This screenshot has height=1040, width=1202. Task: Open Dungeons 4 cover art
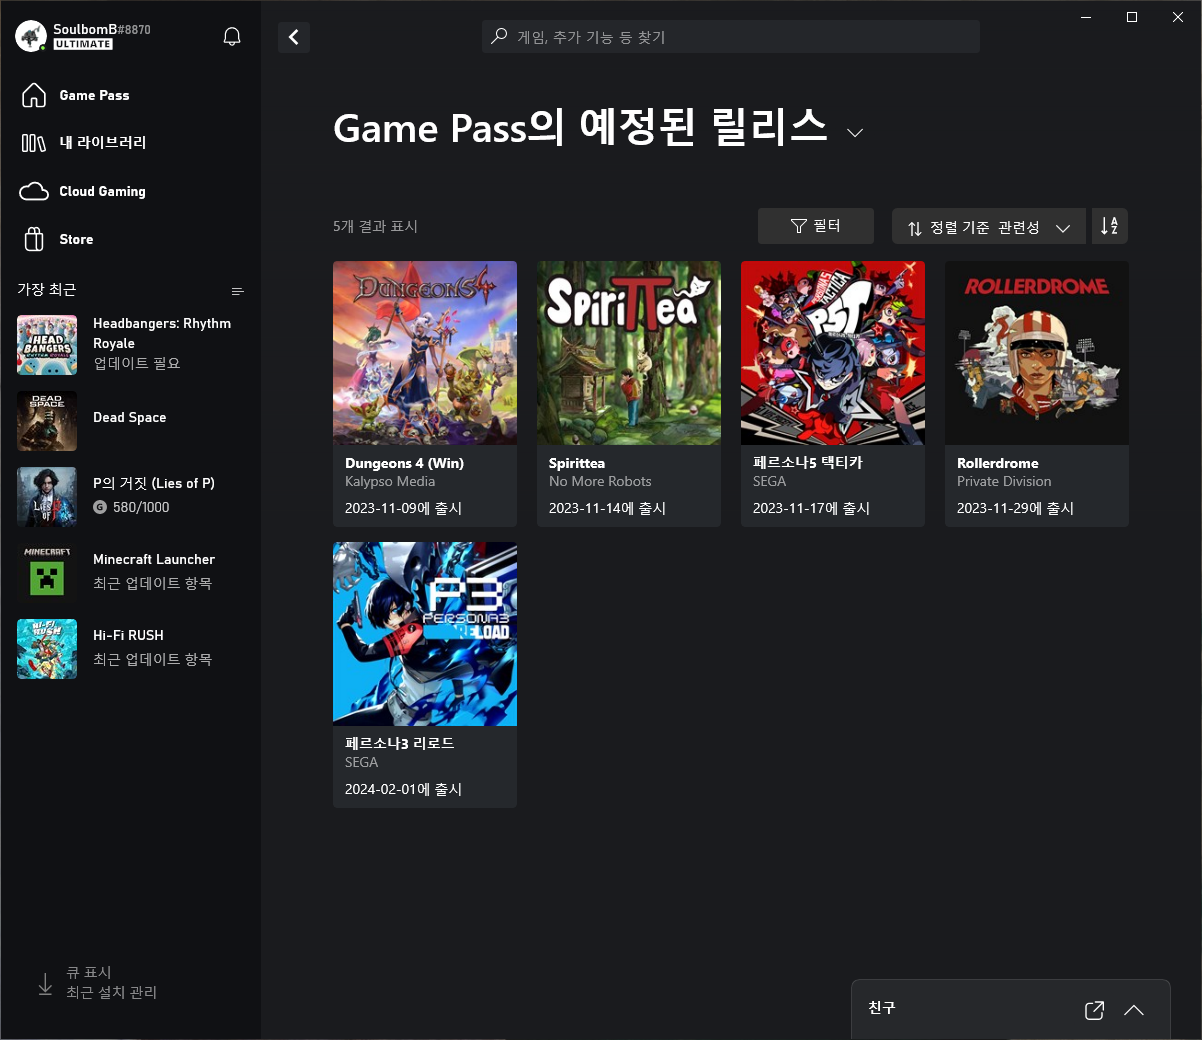point(425,353)
